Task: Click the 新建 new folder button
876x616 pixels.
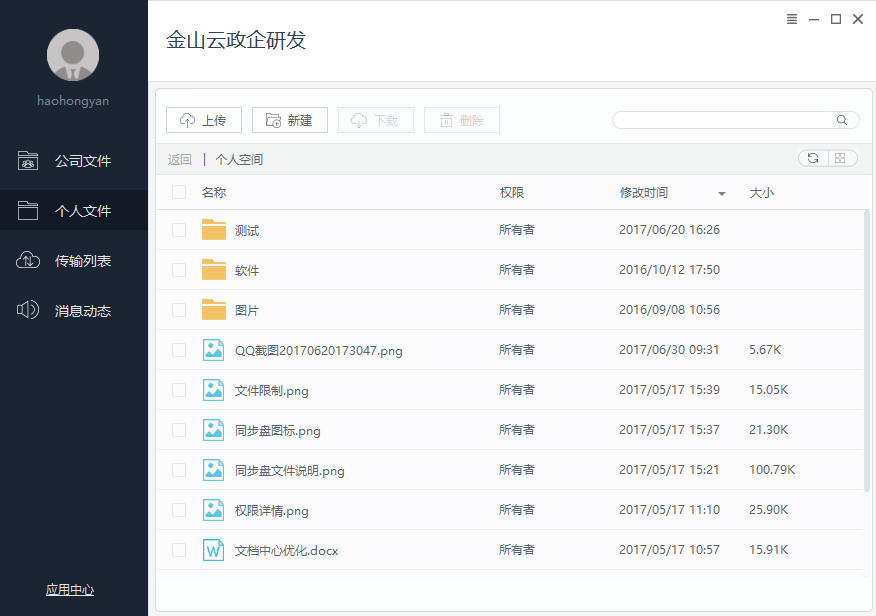Action: point(290,120)
